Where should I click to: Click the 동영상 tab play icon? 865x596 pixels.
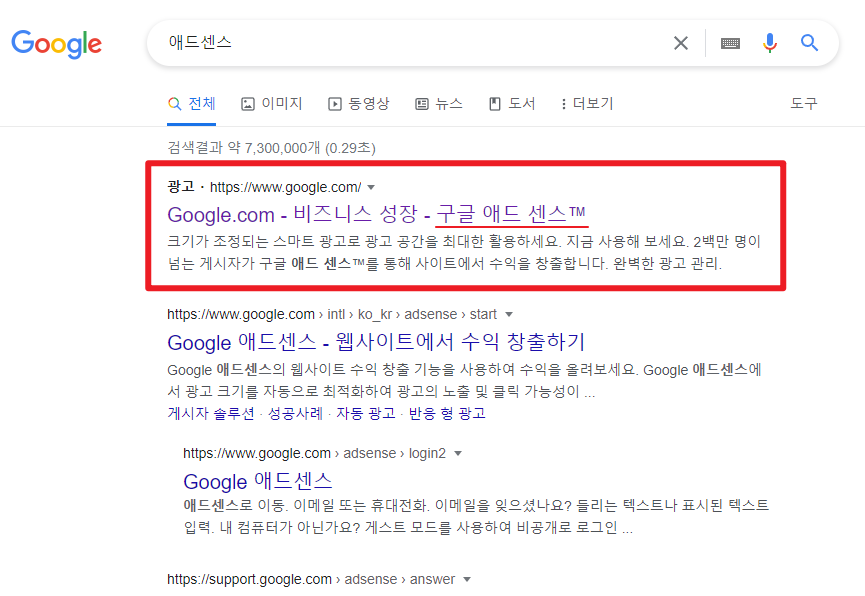pos(335,104)
